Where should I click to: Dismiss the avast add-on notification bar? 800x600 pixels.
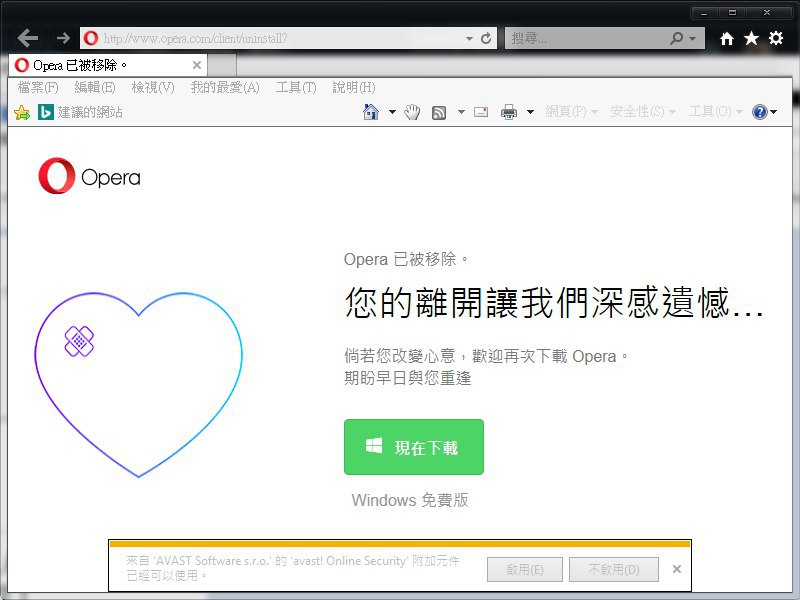[x=677, y=569]
